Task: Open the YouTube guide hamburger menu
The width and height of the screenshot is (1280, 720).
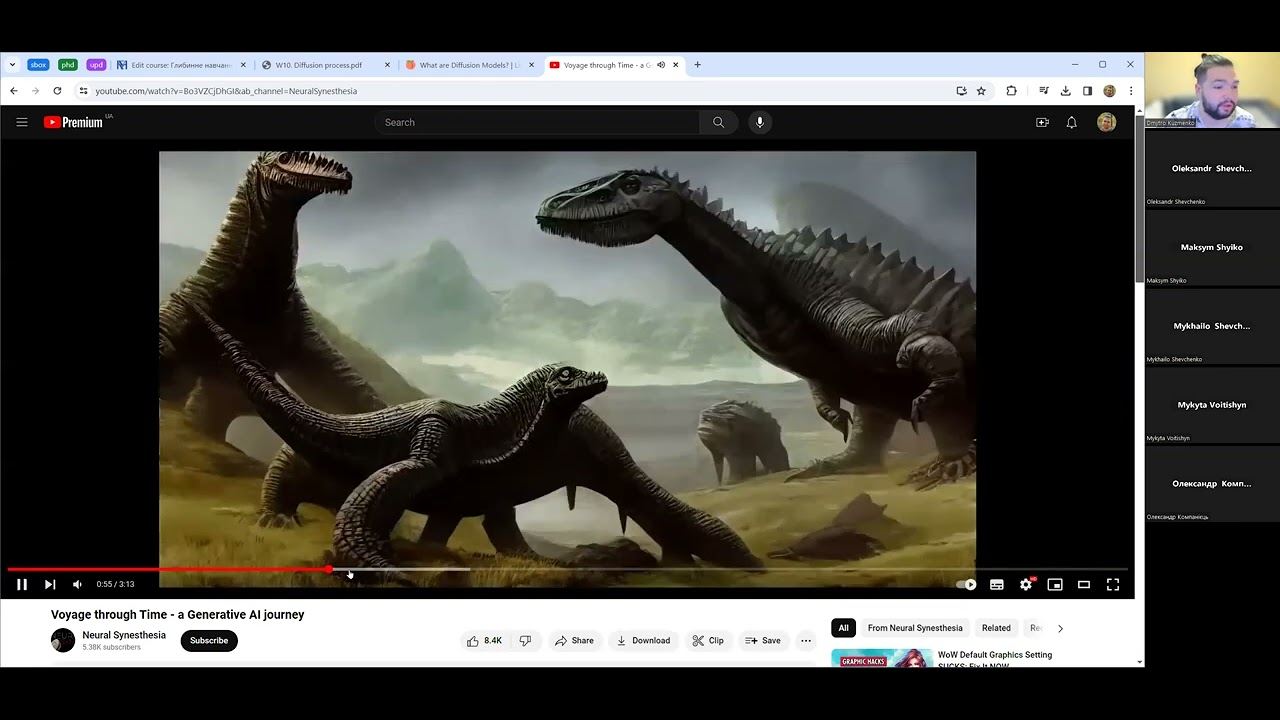Action: 22,122
